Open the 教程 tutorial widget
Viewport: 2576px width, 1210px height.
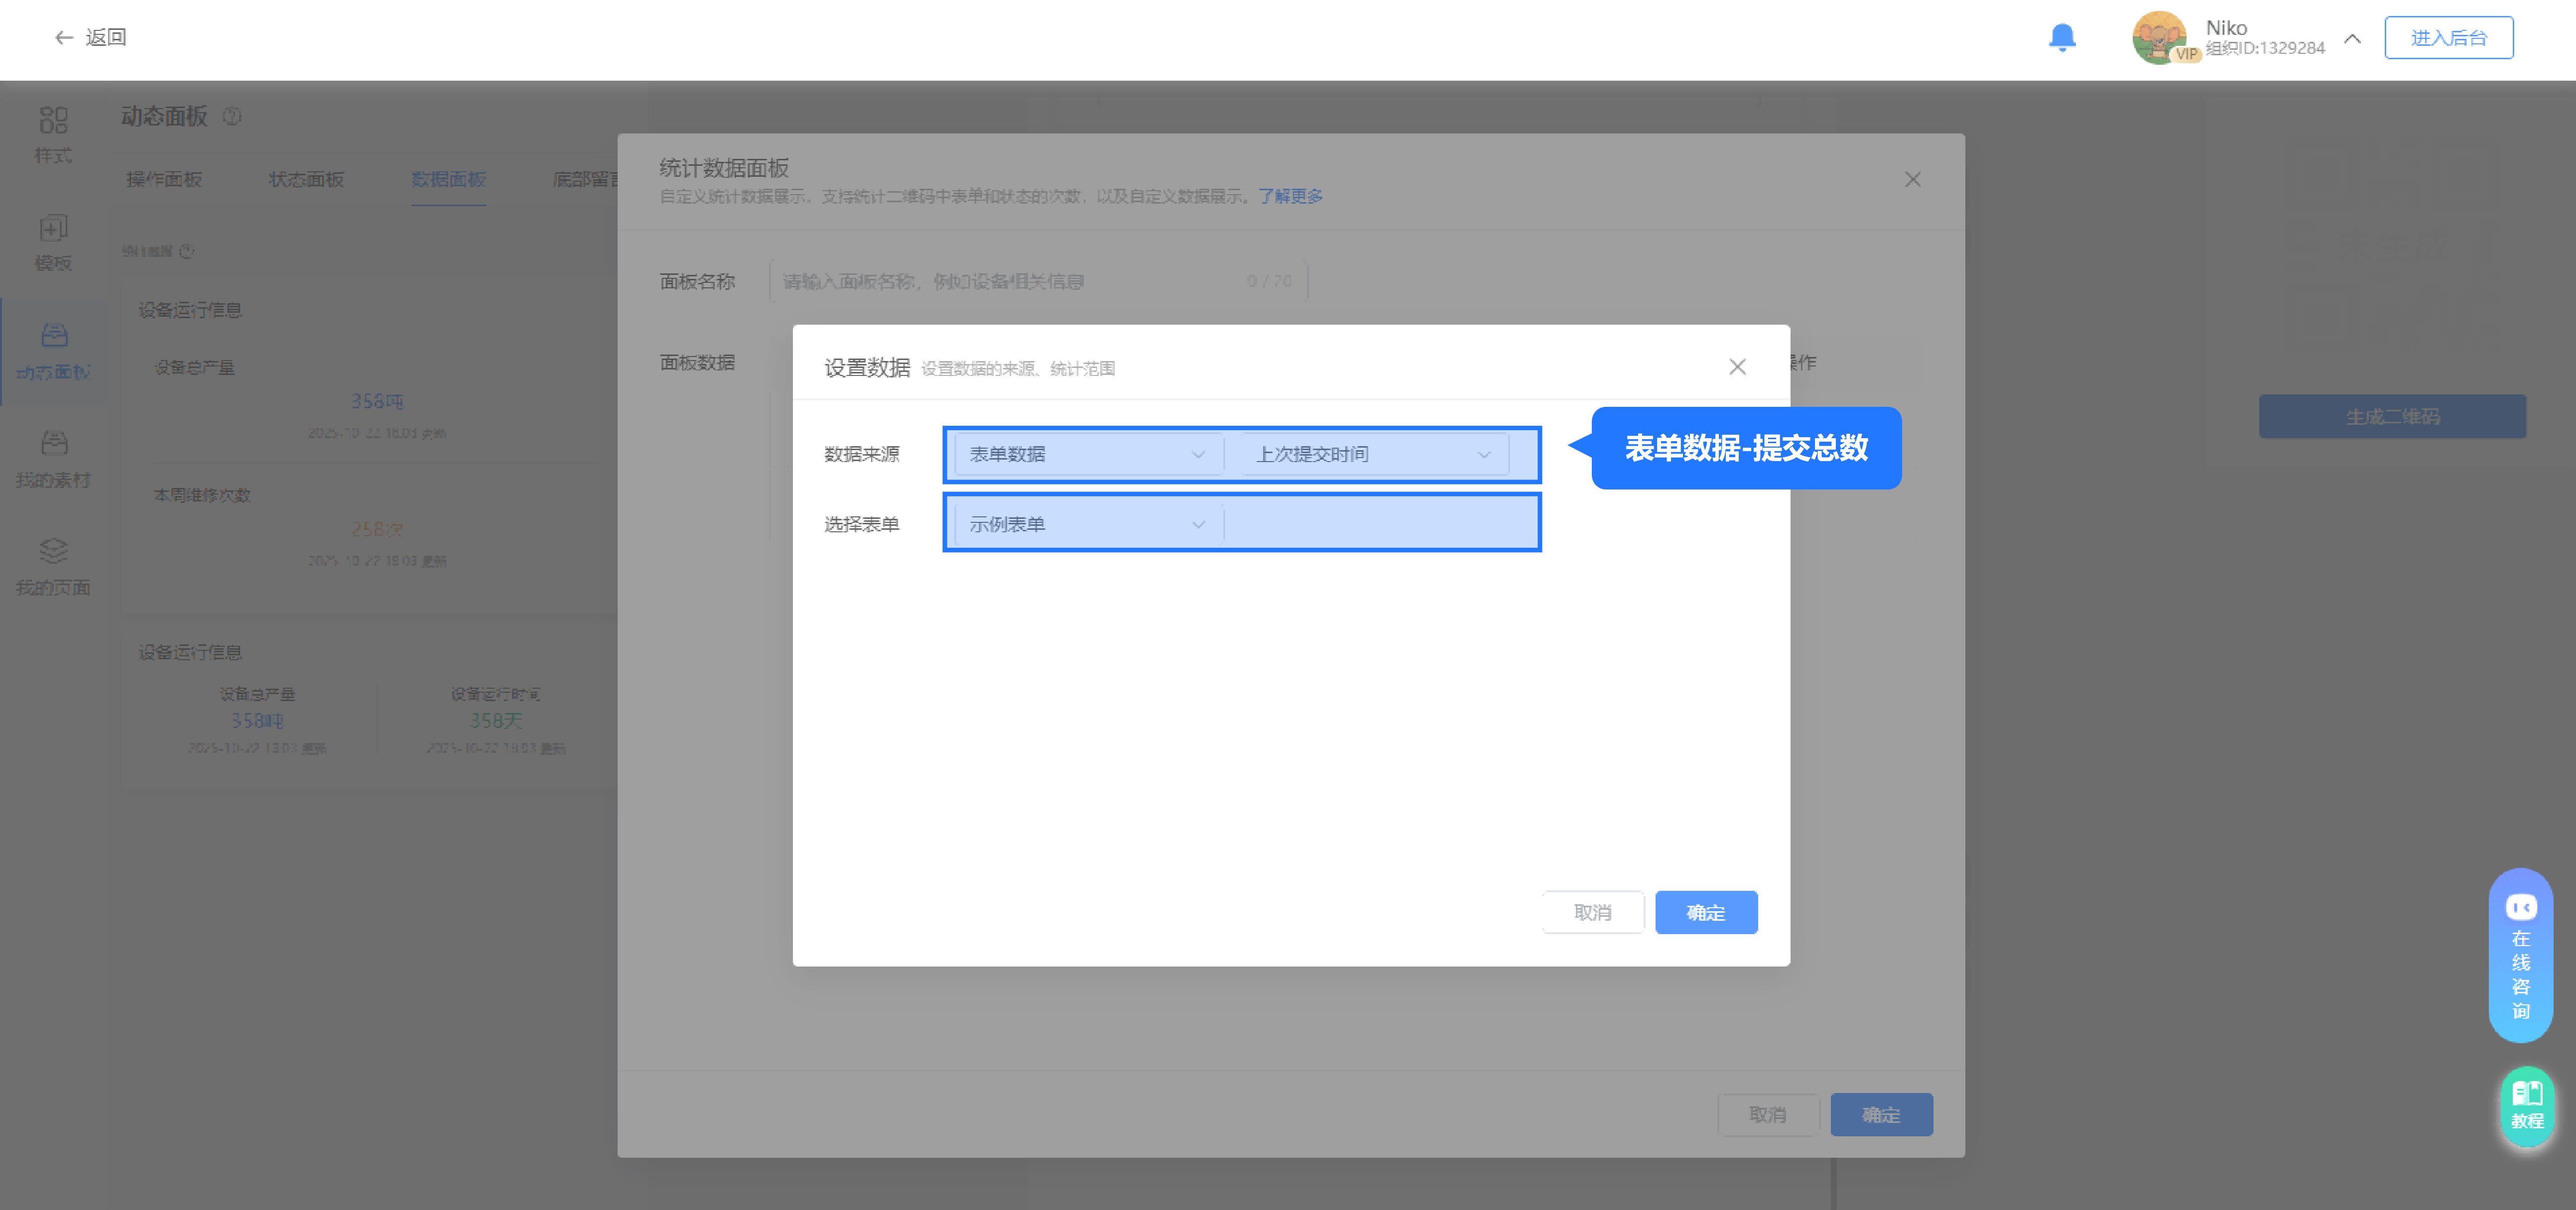tap(2527, 1106)
